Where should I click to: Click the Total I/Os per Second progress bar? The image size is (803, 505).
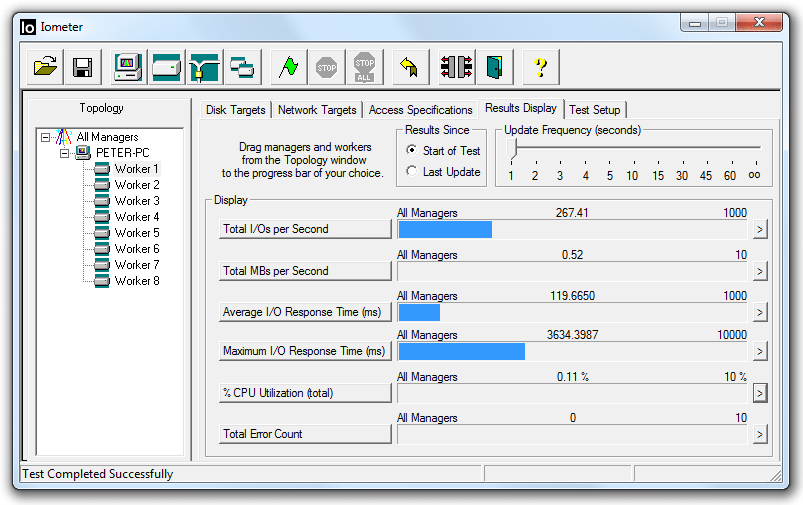point(572,229)
